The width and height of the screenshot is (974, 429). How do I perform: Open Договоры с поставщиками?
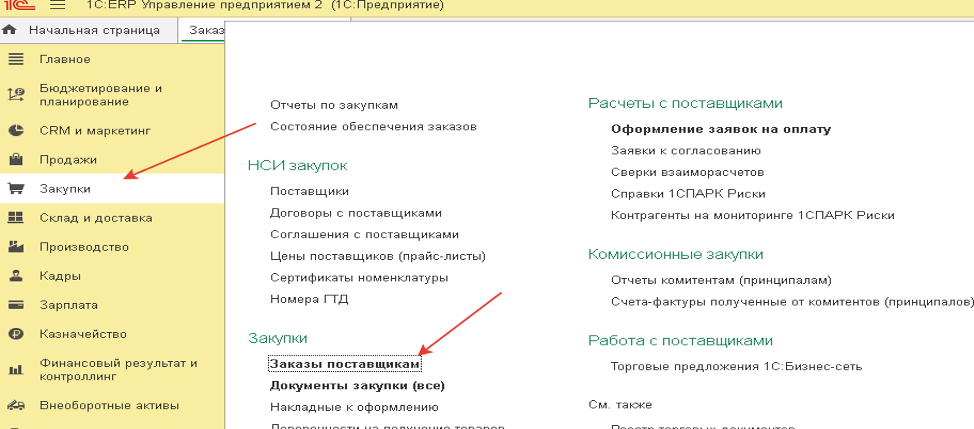tap(356, 213)
